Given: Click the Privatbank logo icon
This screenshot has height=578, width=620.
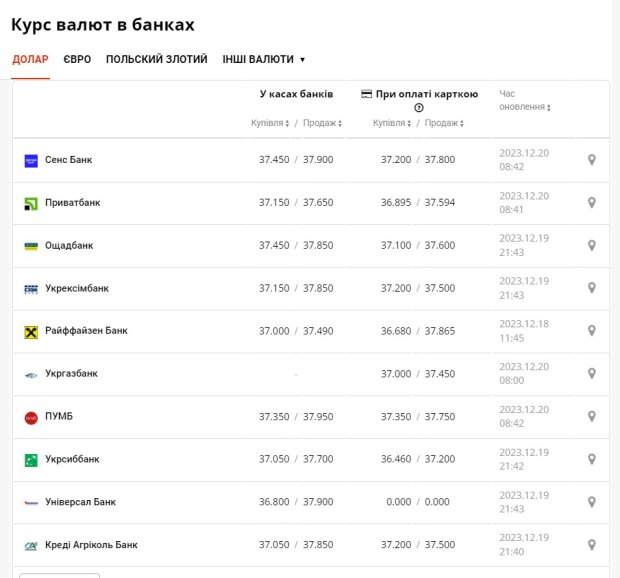Looking at the screenshot, I should tap(31, 203).
